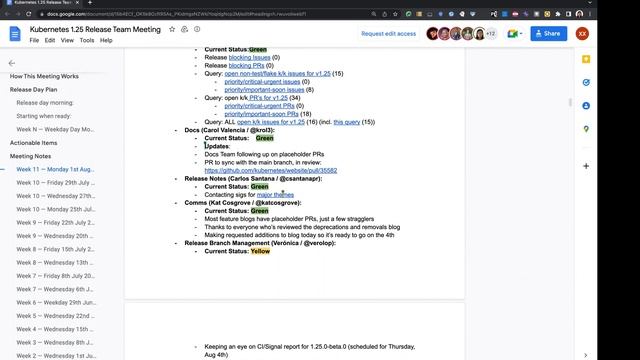Screen dimensions: 640x360
Task: Select Week 8 — Wednesday 13th outline entry
Action: coord(55,262)
